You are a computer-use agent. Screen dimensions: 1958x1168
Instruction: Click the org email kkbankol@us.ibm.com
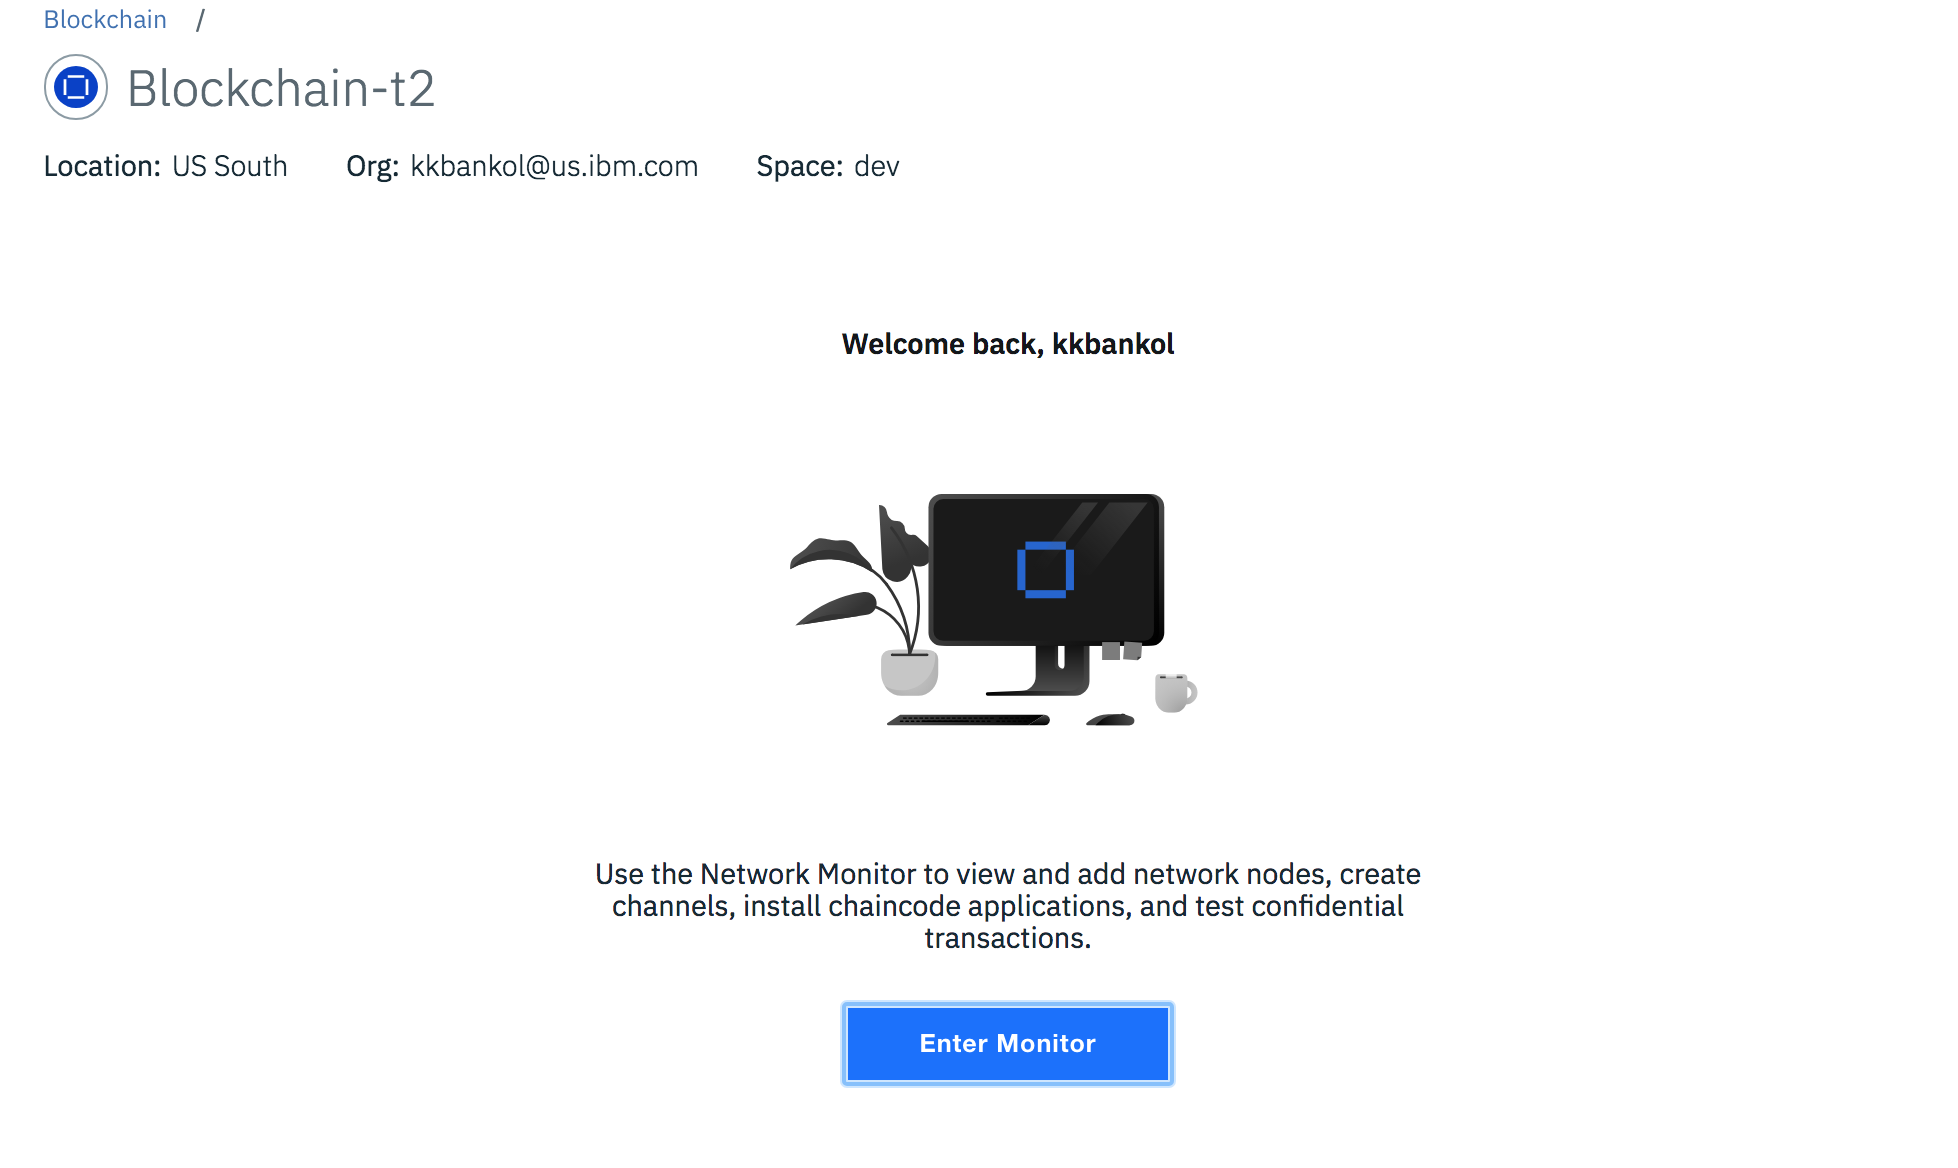(554, 166)
